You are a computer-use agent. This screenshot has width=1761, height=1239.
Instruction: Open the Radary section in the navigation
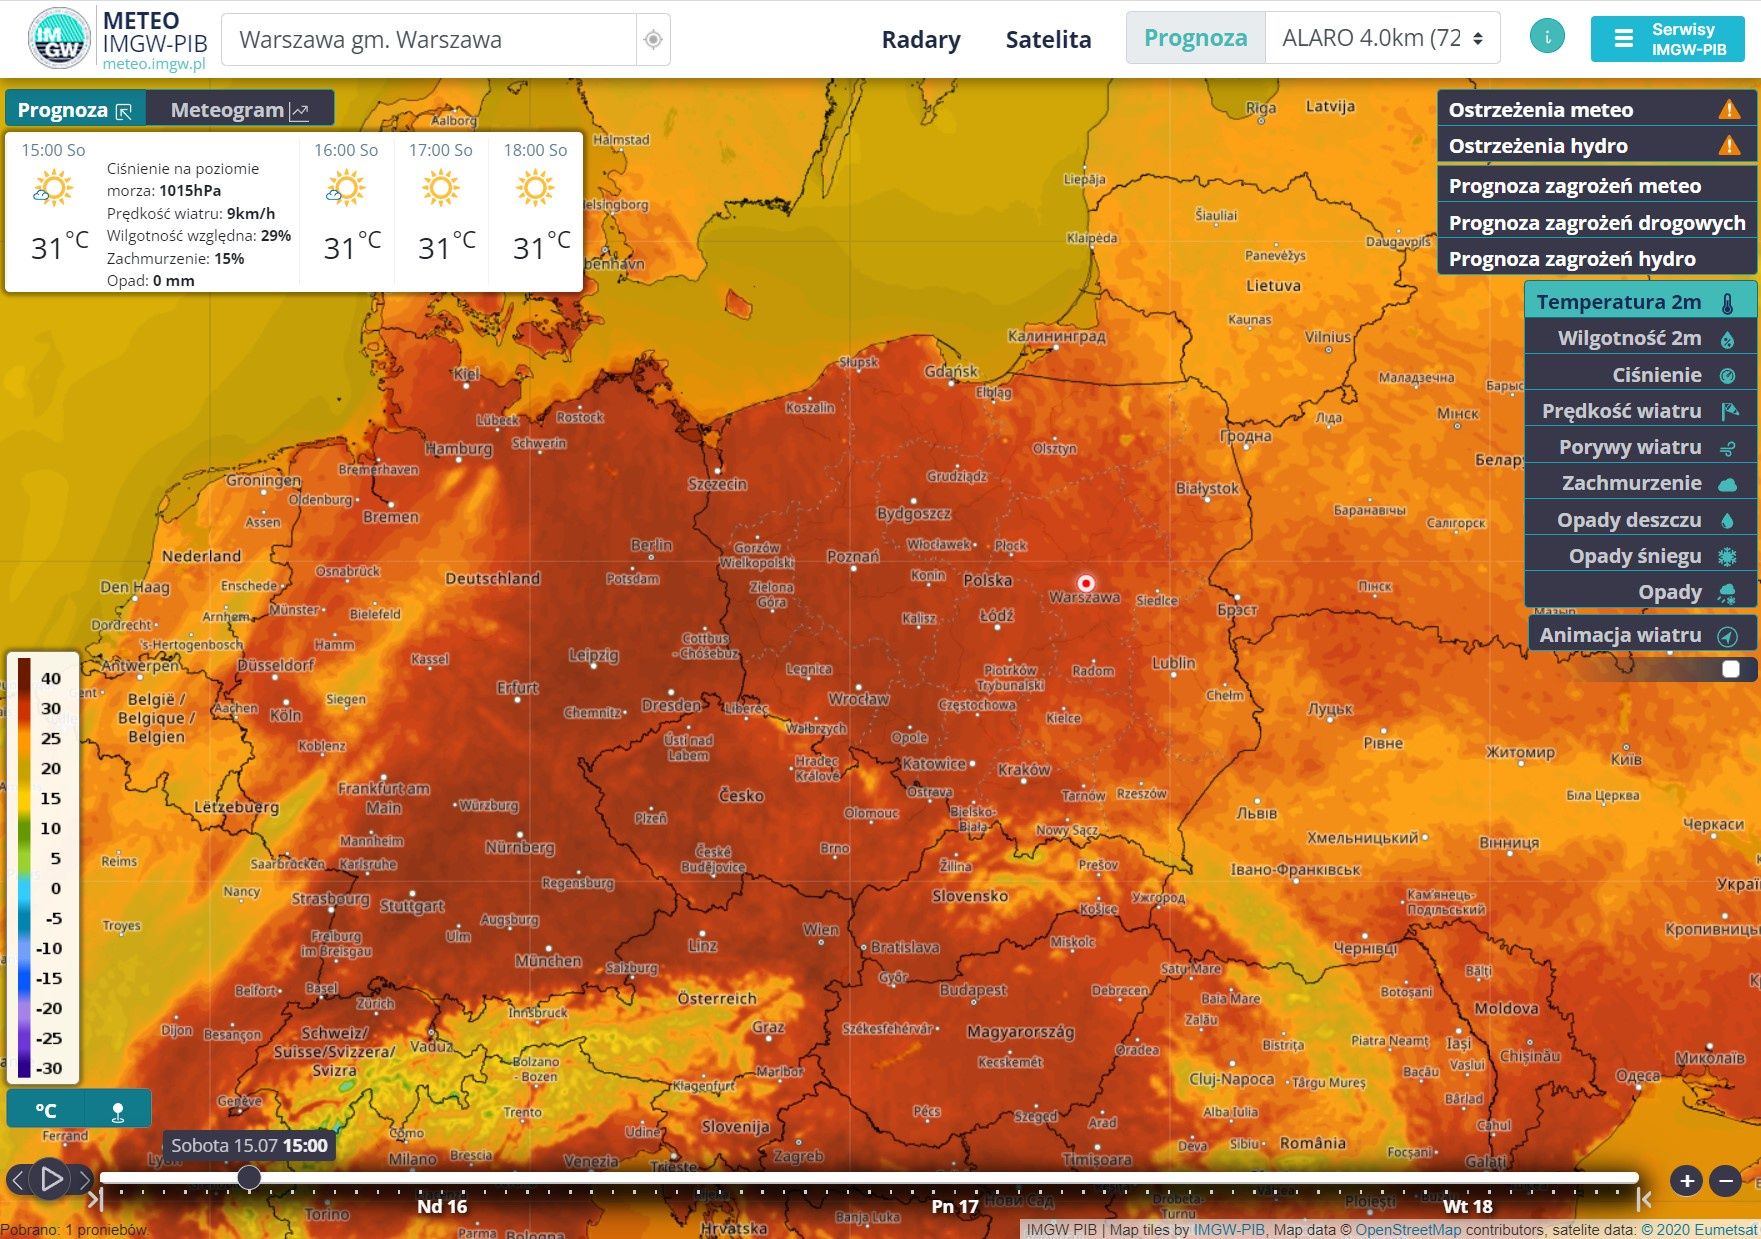[921, 39]
